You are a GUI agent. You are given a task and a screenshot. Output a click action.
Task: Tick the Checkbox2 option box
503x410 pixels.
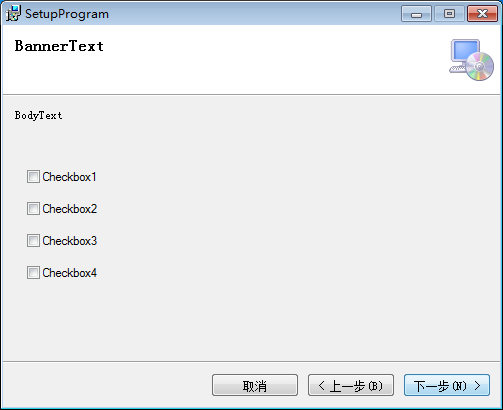tap(33, 209)
